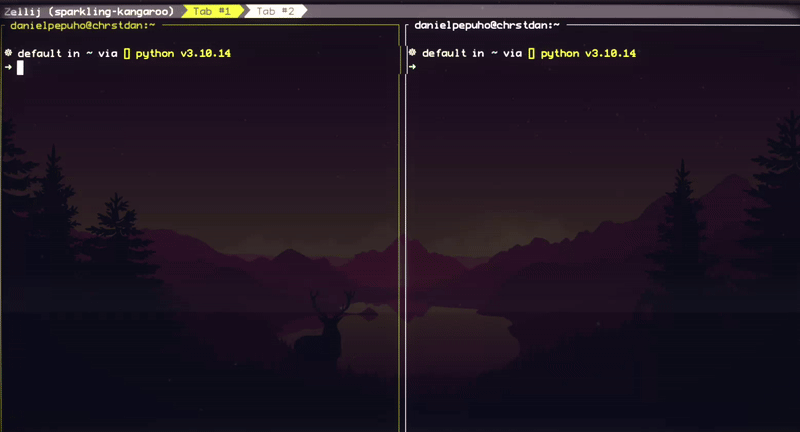Click the right pane prompt arrow

click(x=412, y=67)
